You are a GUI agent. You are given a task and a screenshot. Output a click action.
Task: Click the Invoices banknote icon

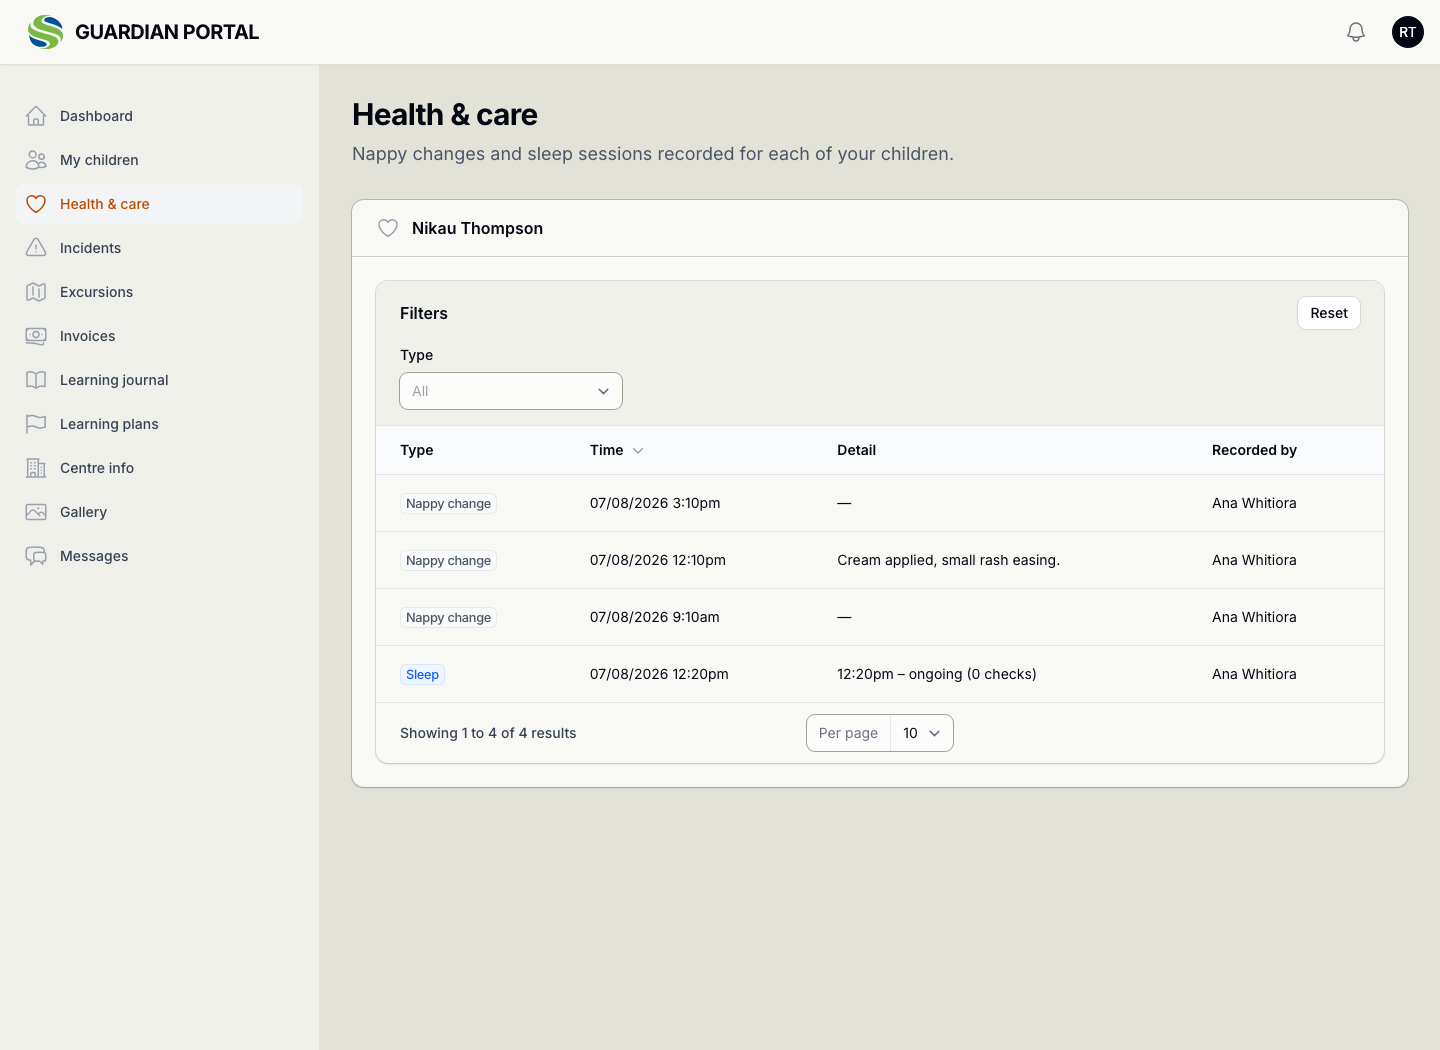(x=36, y=336)
